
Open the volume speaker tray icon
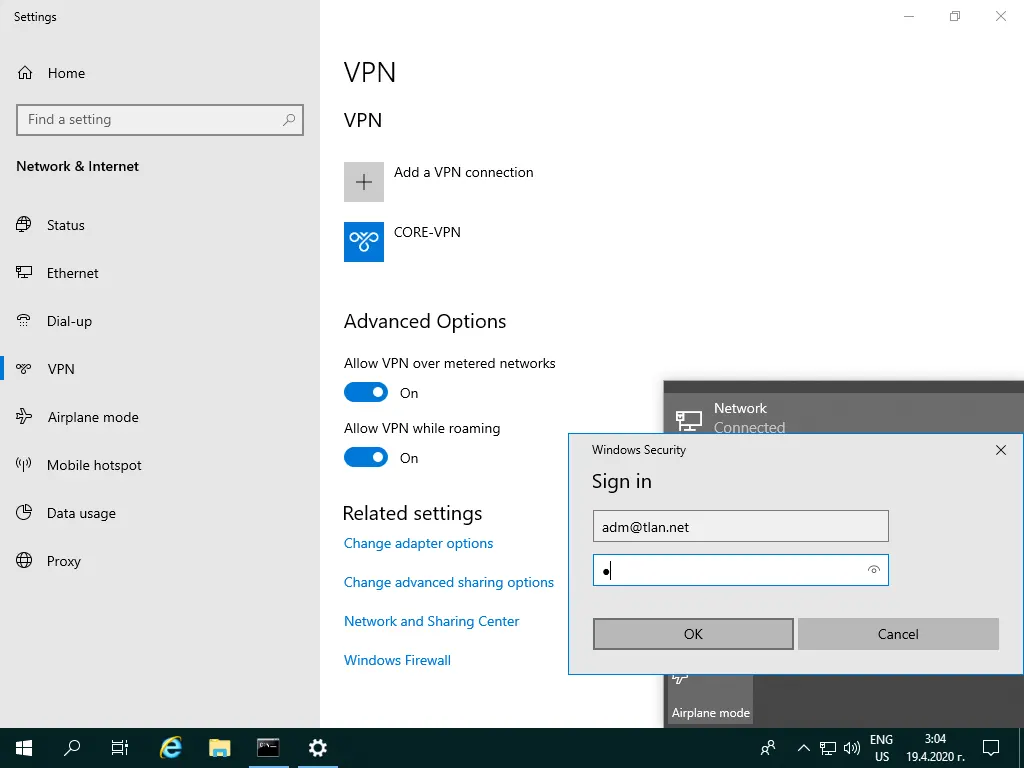point(852,748)
